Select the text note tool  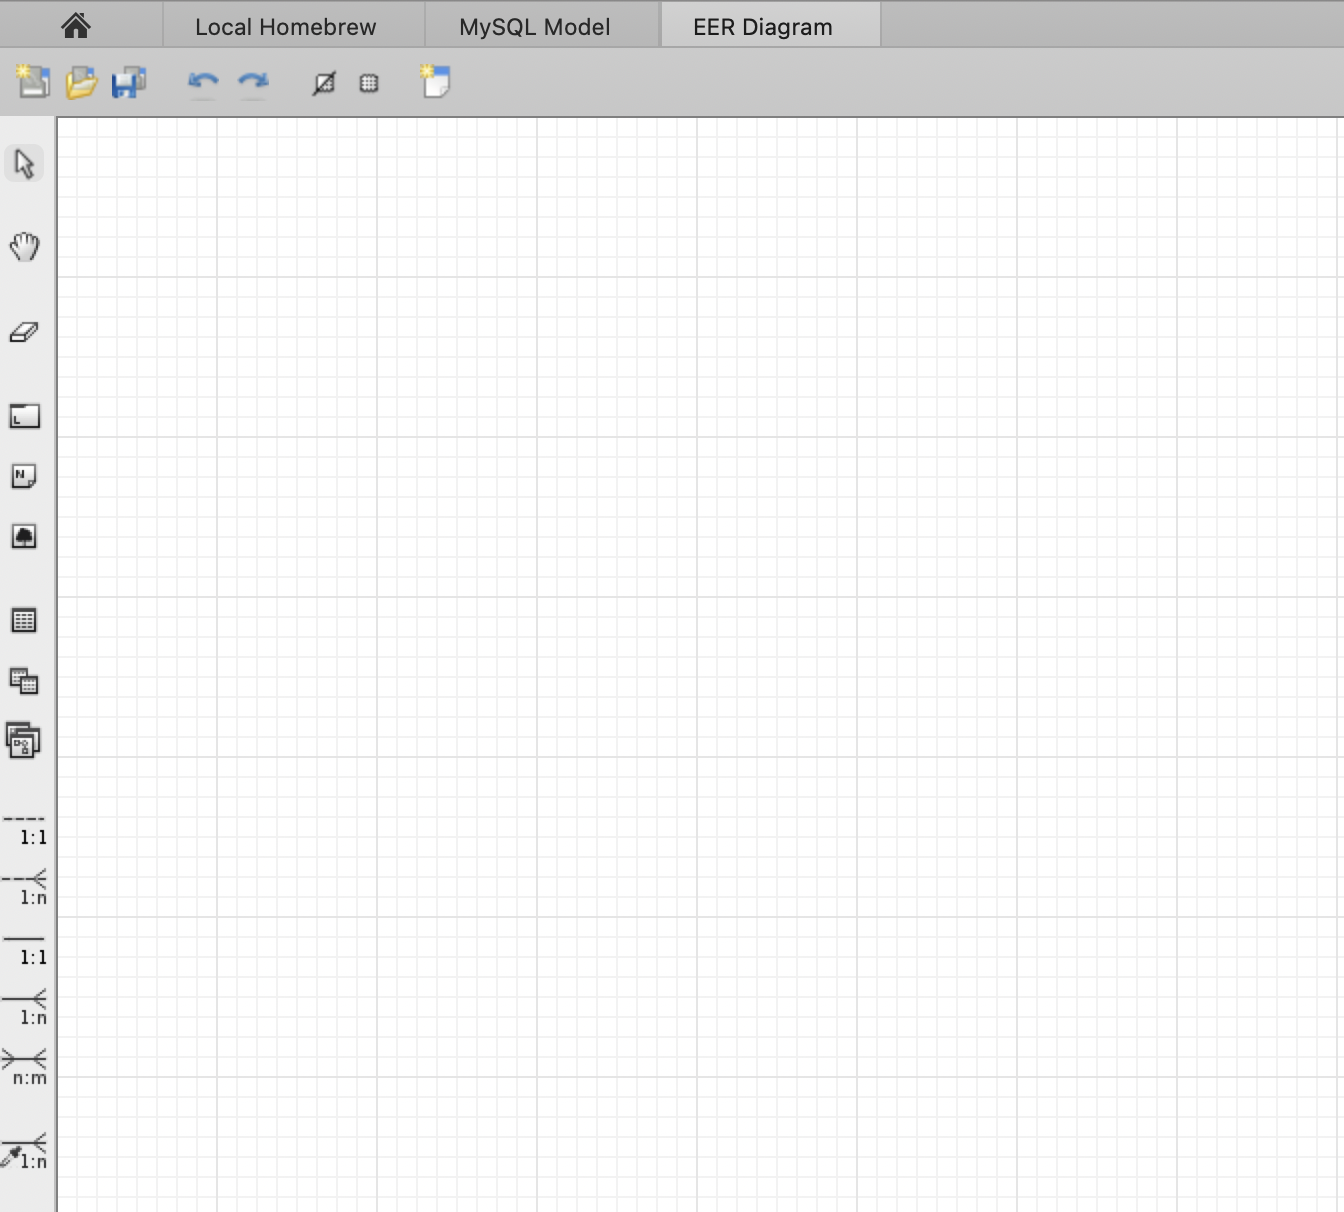point(24,476)
